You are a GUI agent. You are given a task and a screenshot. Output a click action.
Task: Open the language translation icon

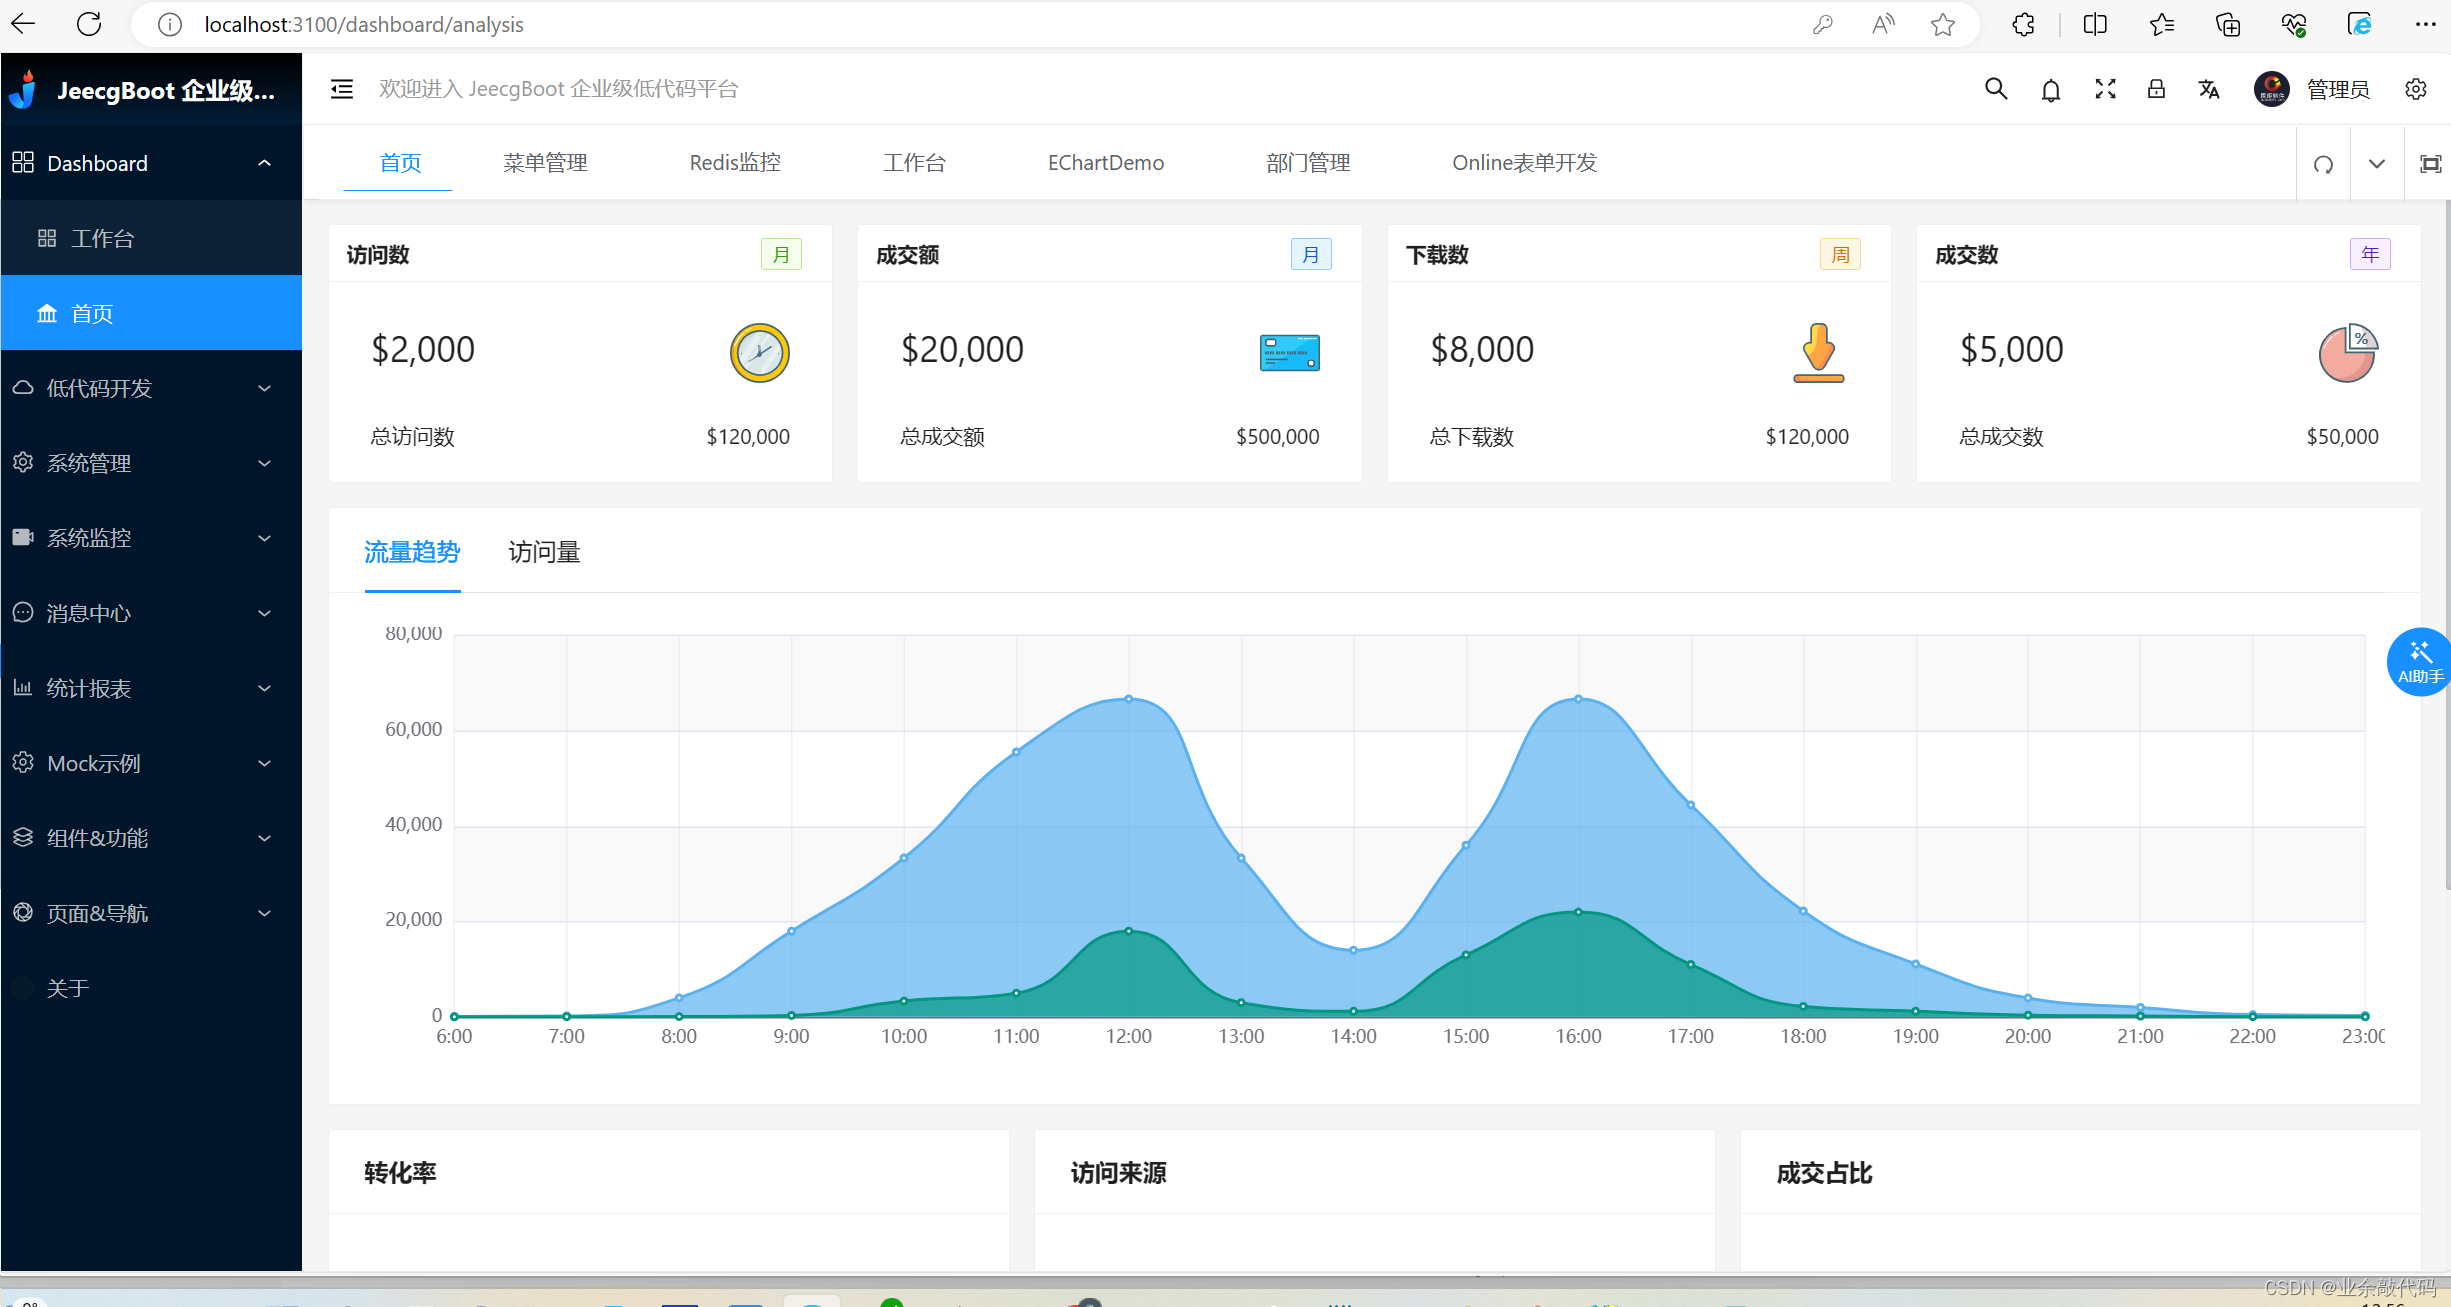point(2209,89)
